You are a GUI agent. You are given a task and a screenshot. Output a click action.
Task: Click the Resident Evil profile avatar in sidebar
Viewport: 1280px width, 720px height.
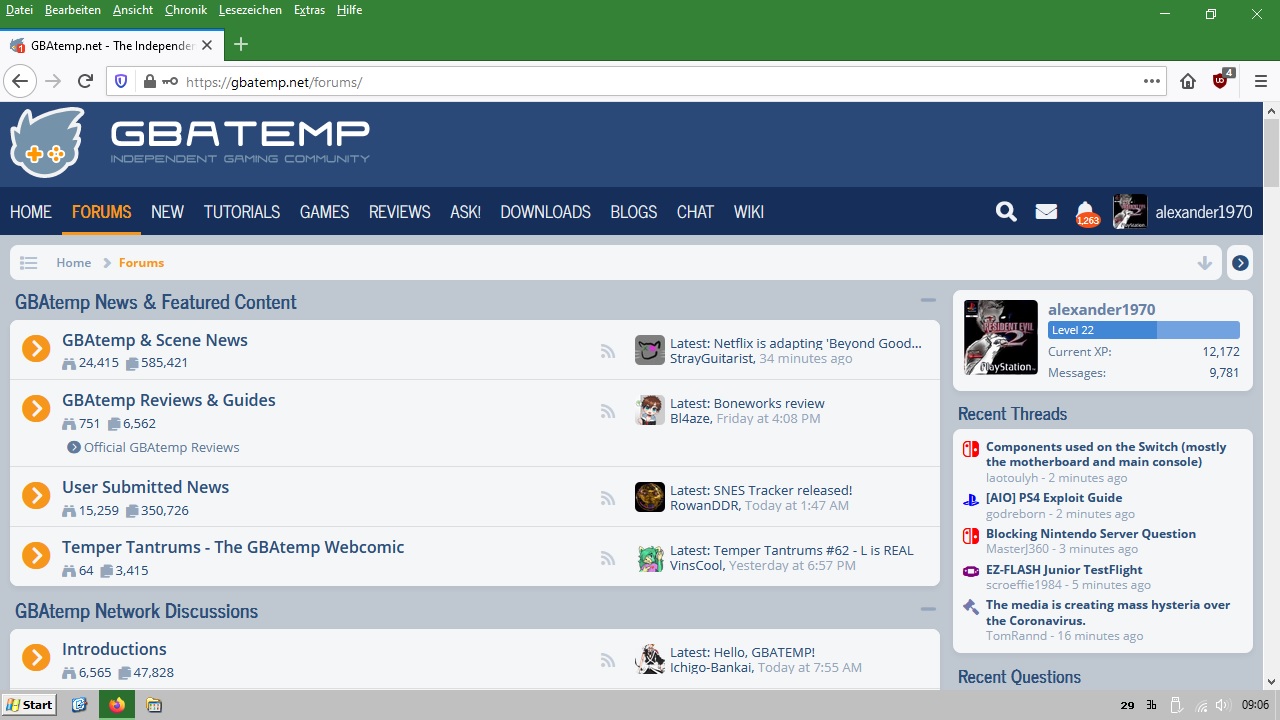[1001, 337]
